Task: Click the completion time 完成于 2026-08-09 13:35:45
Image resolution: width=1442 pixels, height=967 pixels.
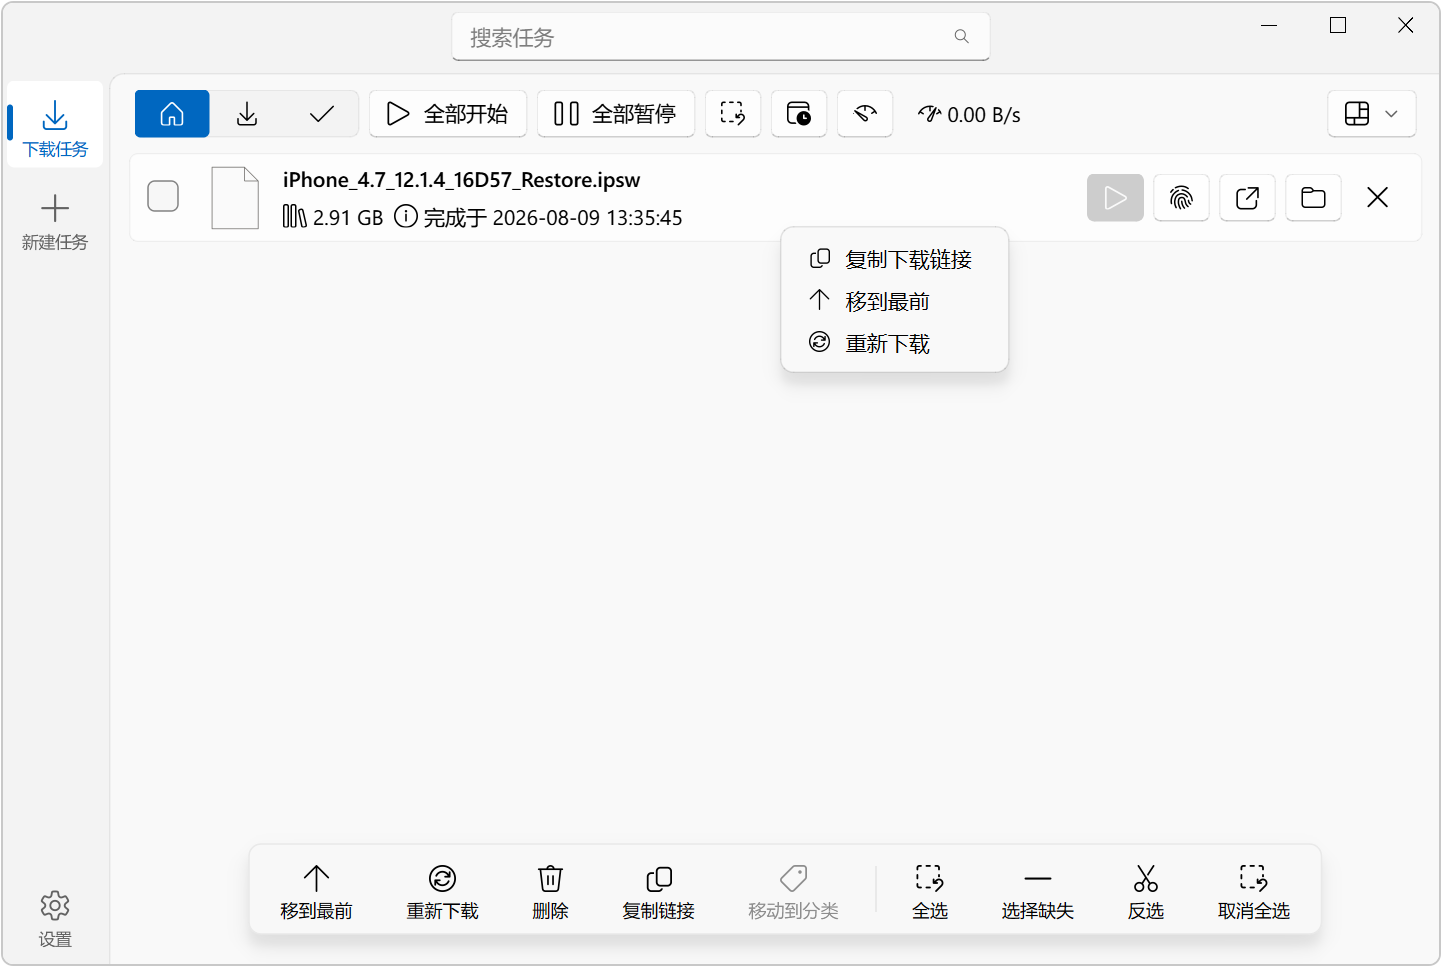Action: click(x=539, y=217)
